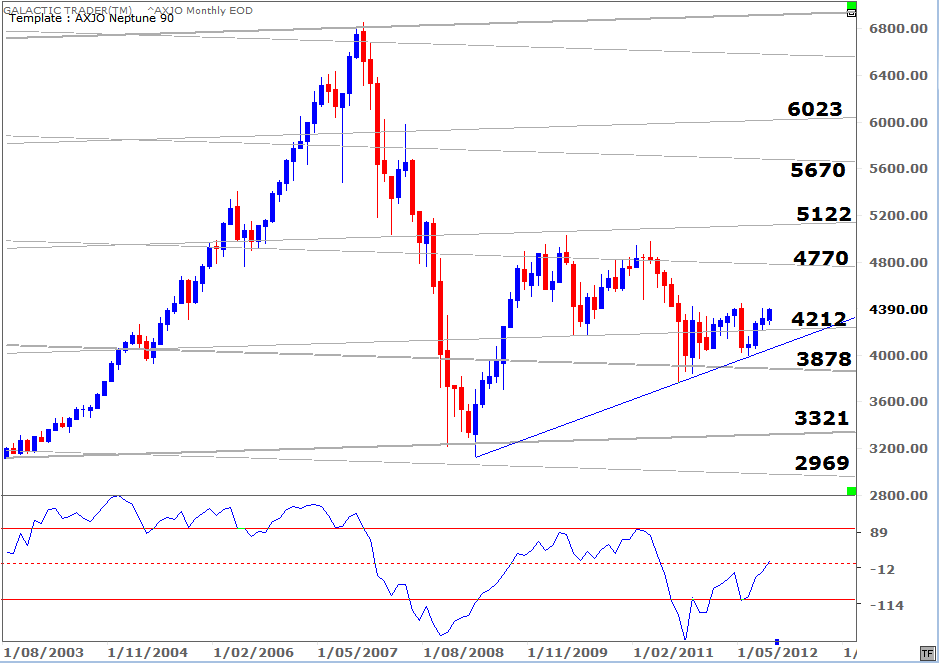Click the blue marker on the date axis
This screenshot has height=663, width=939.
pyautogui.click(x=777, y=641)
